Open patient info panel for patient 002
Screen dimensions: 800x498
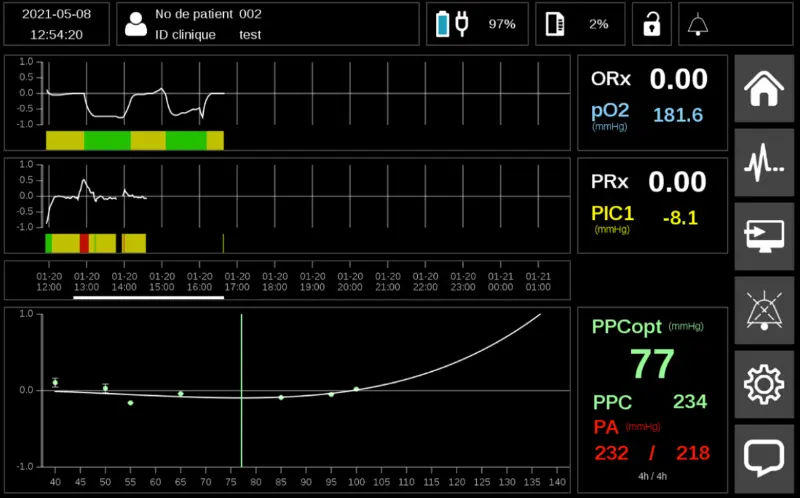point(268,24)
